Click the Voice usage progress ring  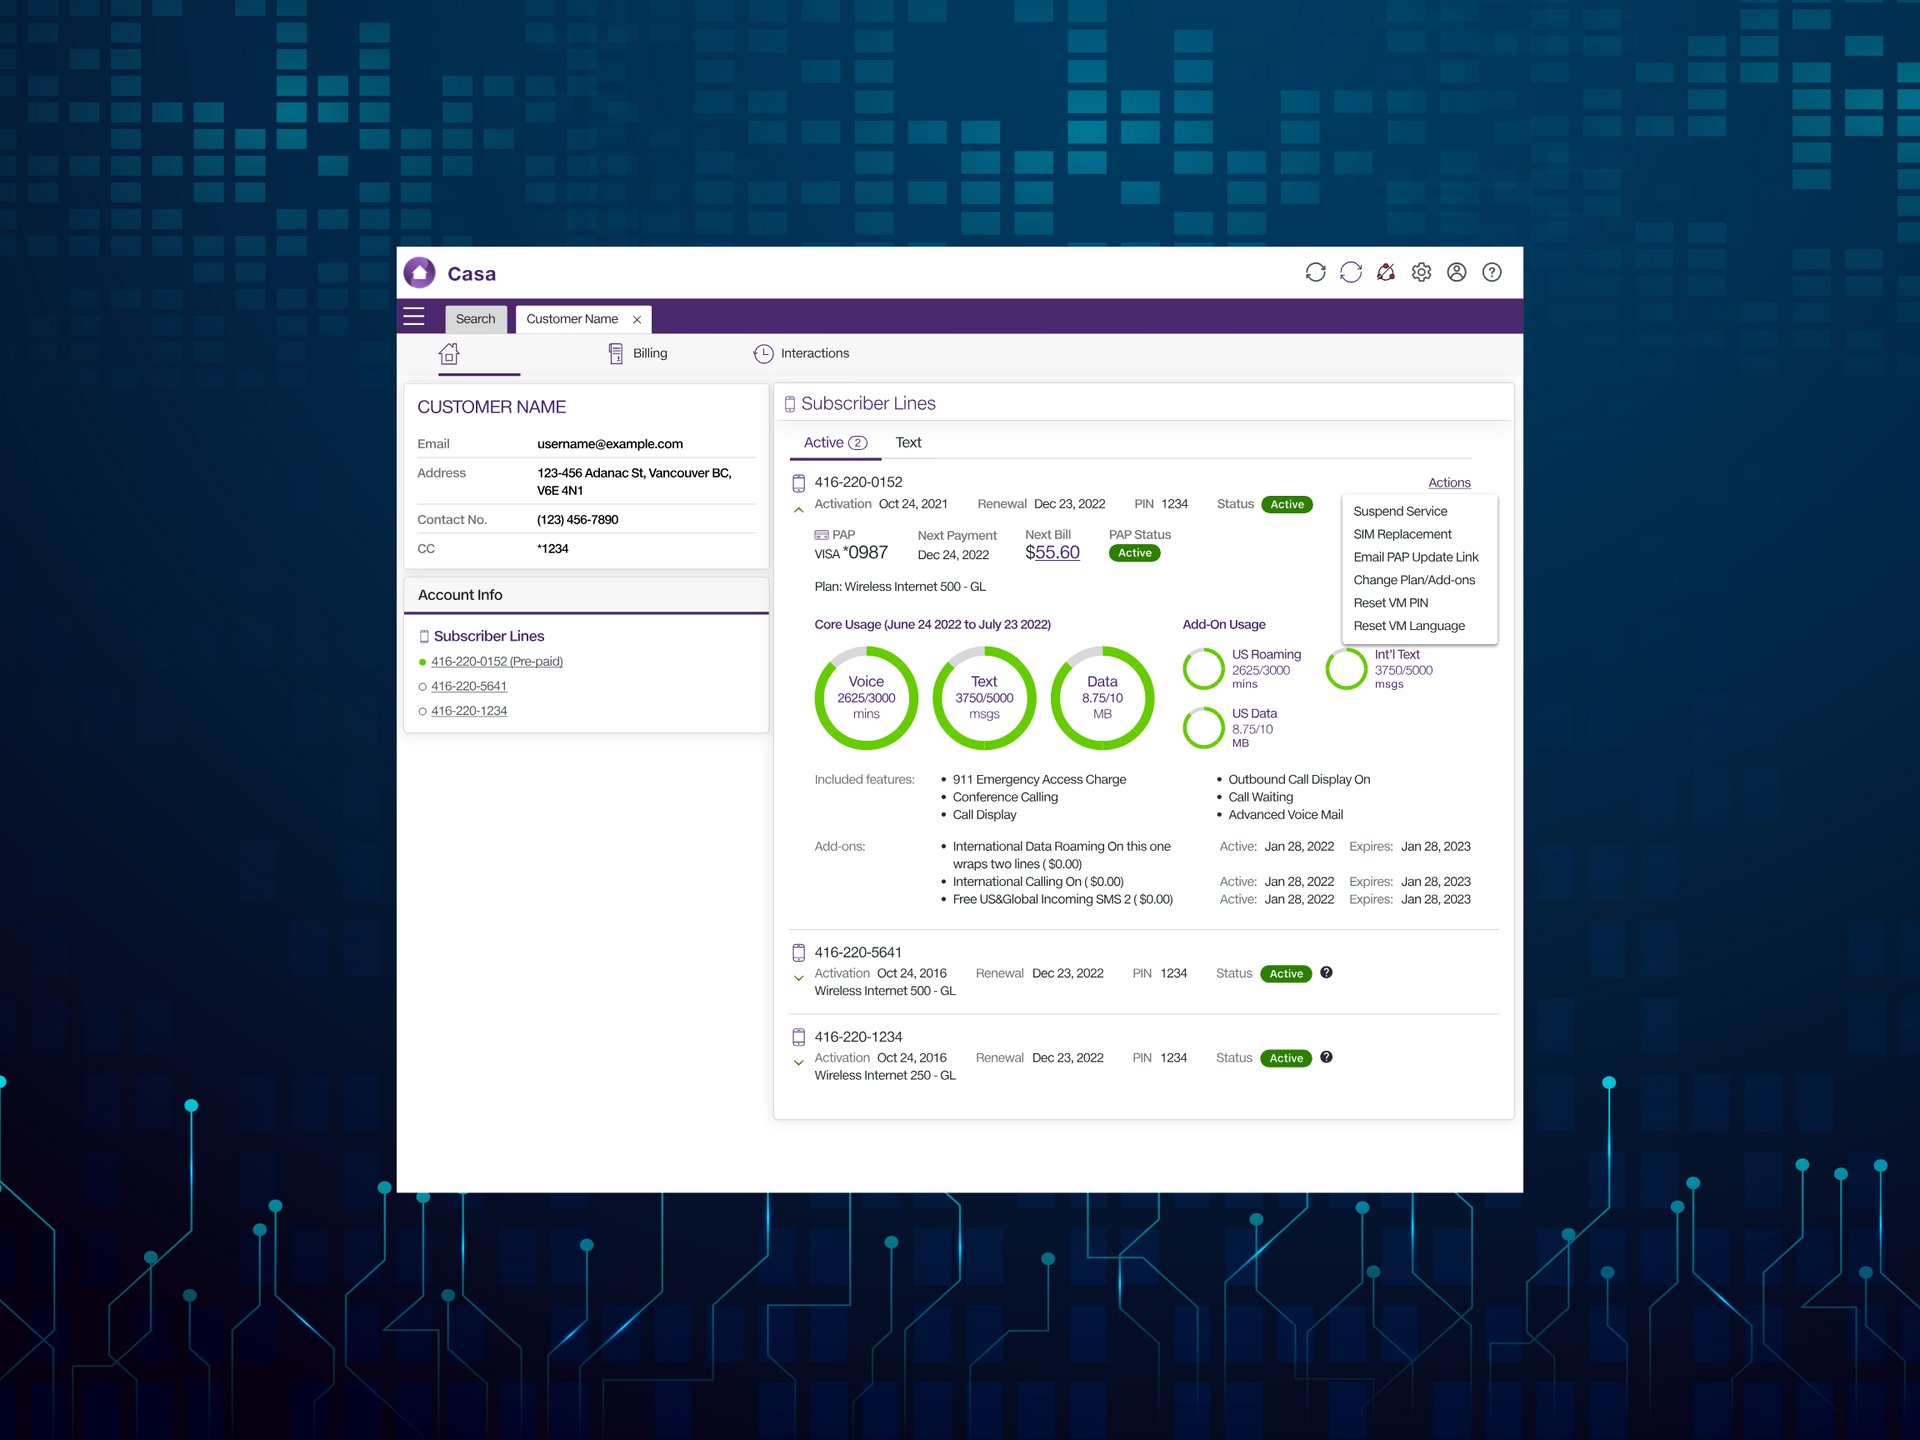click(866, 697)
